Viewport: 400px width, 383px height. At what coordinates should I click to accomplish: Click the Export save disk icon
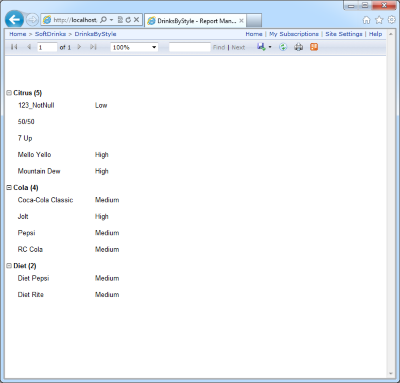pos(261,47)
